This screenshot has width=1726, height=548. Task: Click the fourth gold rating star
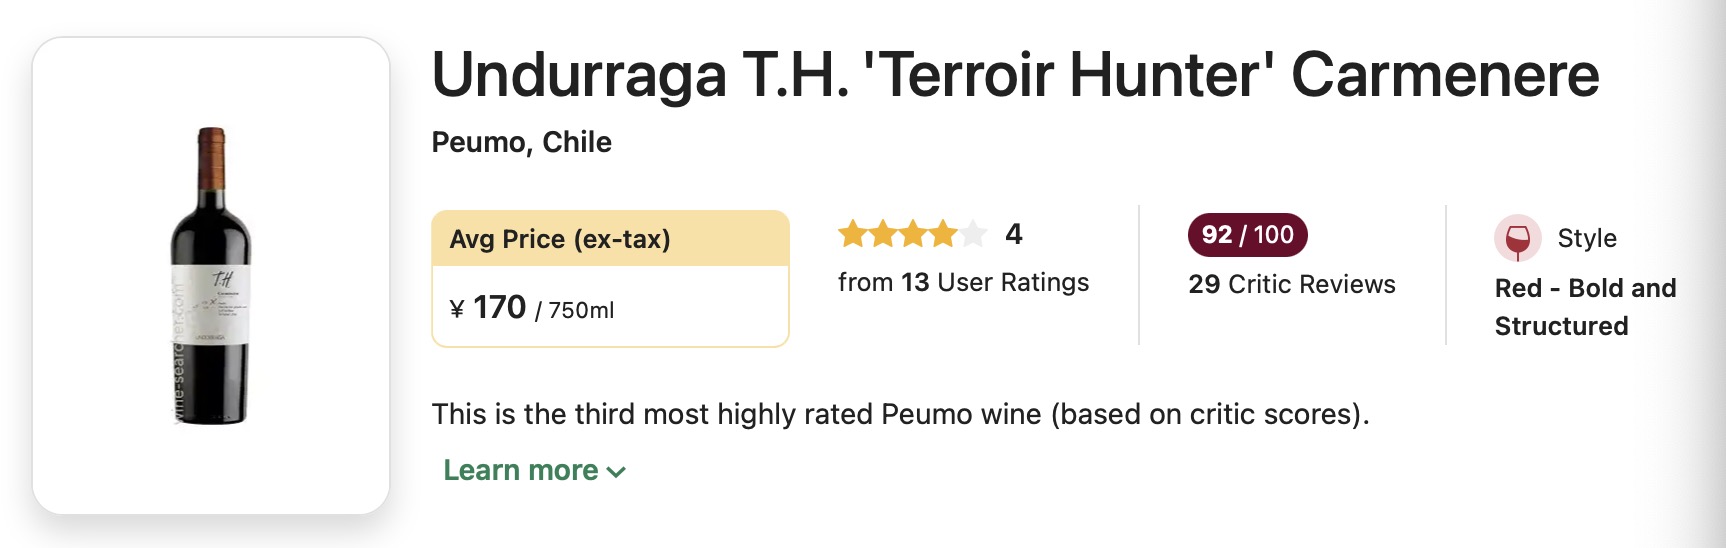[943, 235]
